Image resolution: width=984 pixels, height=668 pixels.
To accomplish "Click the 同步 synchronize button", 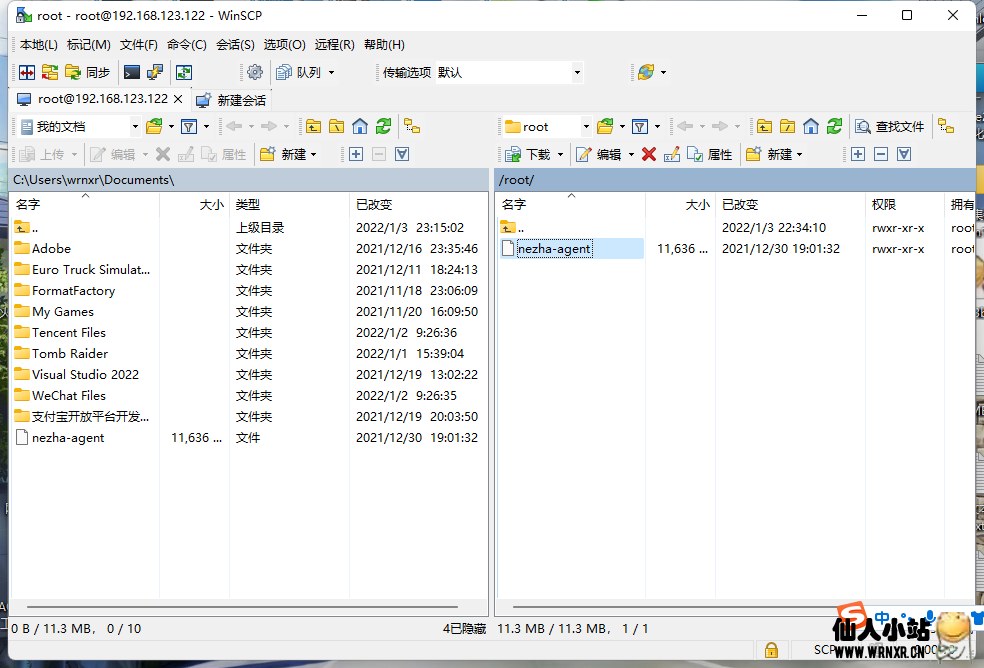I will click(x=88, y=73).
